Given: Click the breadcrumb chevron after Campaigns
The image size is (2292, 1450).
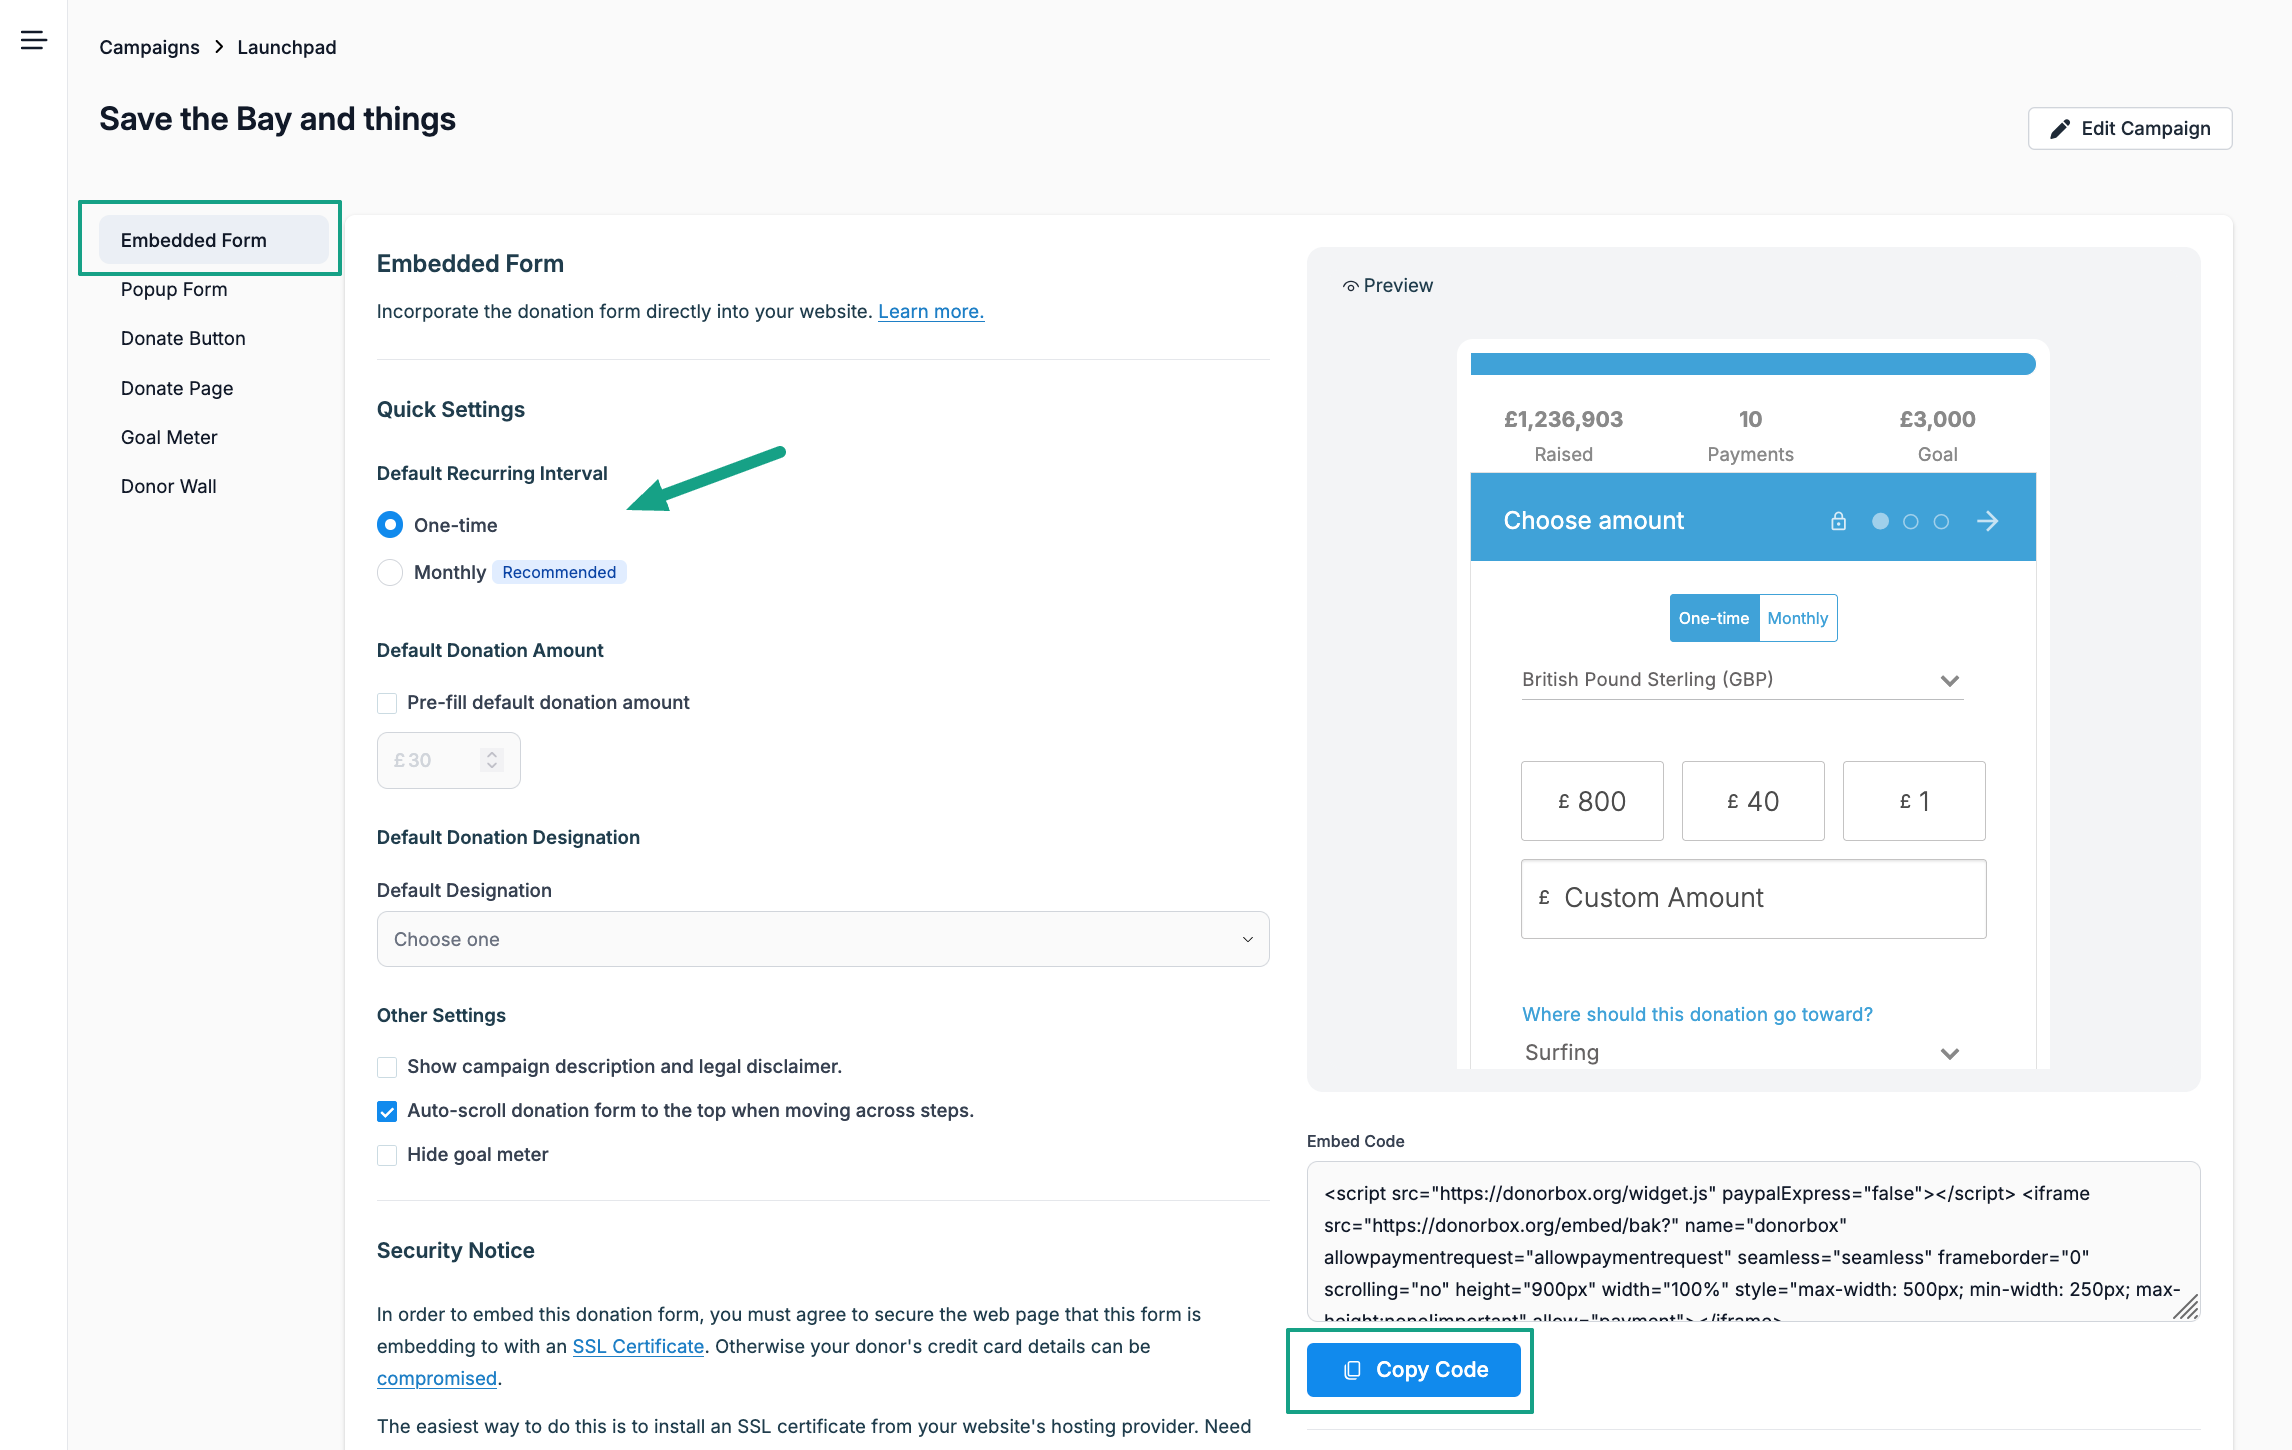Looking at the screenshot, I should coord(219,47).
